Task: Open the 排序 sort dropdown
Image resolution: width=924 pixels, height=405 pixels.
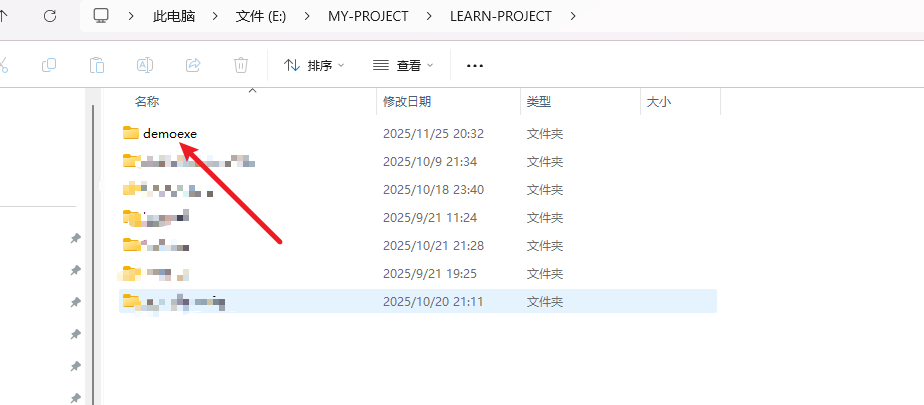Action: (314, 65)
